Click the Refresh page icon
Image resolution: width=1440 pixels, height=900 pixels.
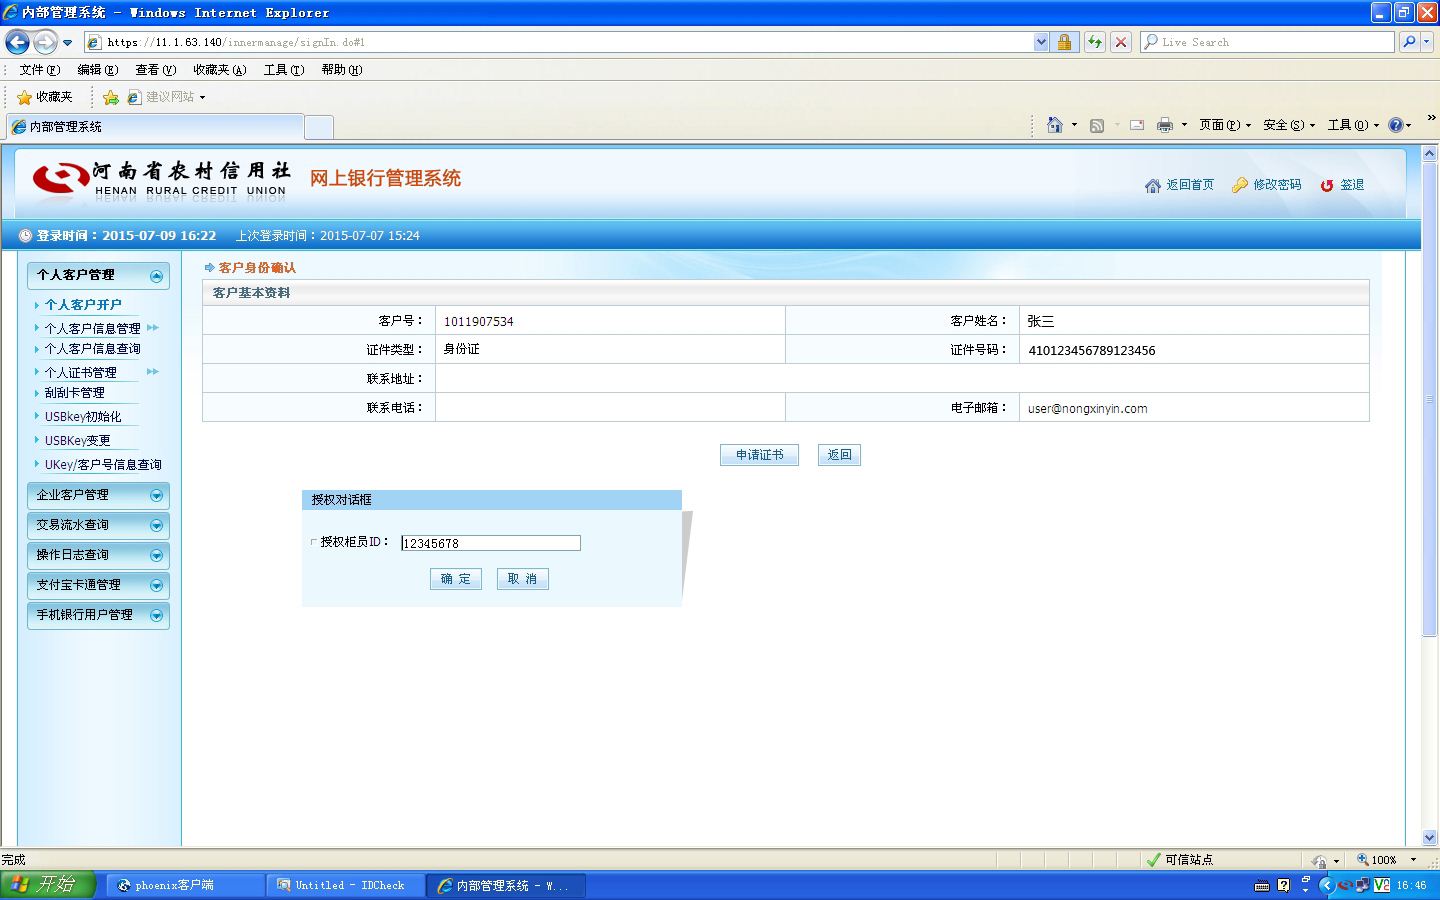pyautogui.click(x=1095, y=42)
